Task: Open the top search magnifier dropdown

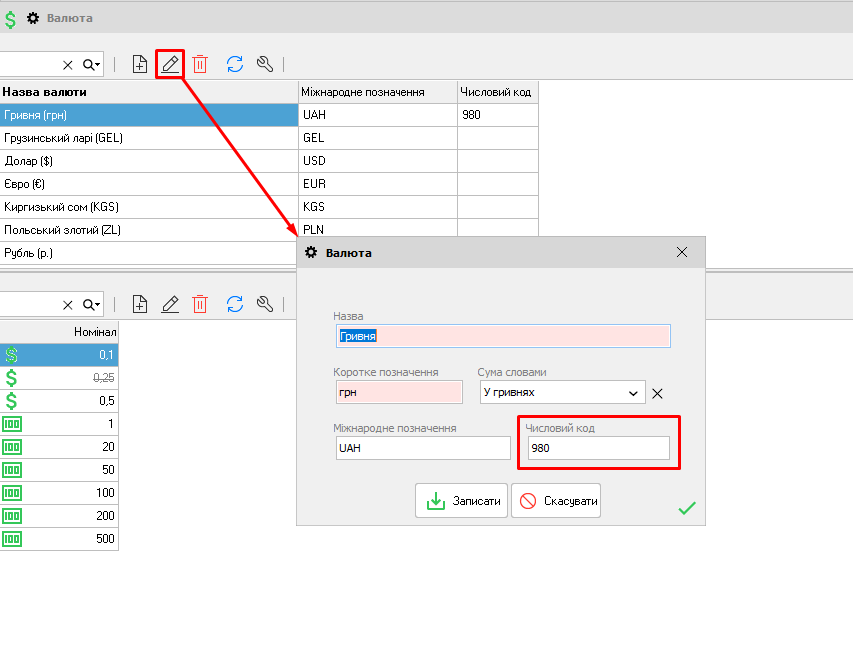Action: [x=92, y=65]
